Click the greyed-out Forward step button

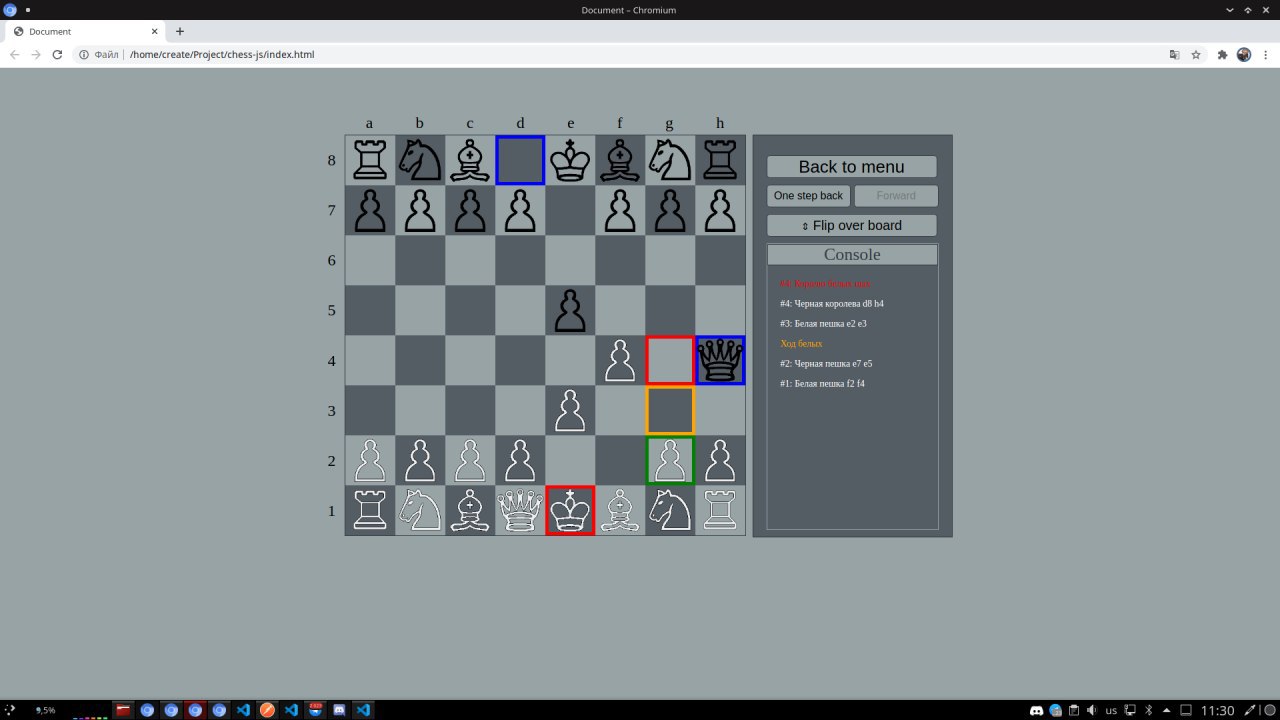coord(896,196)
